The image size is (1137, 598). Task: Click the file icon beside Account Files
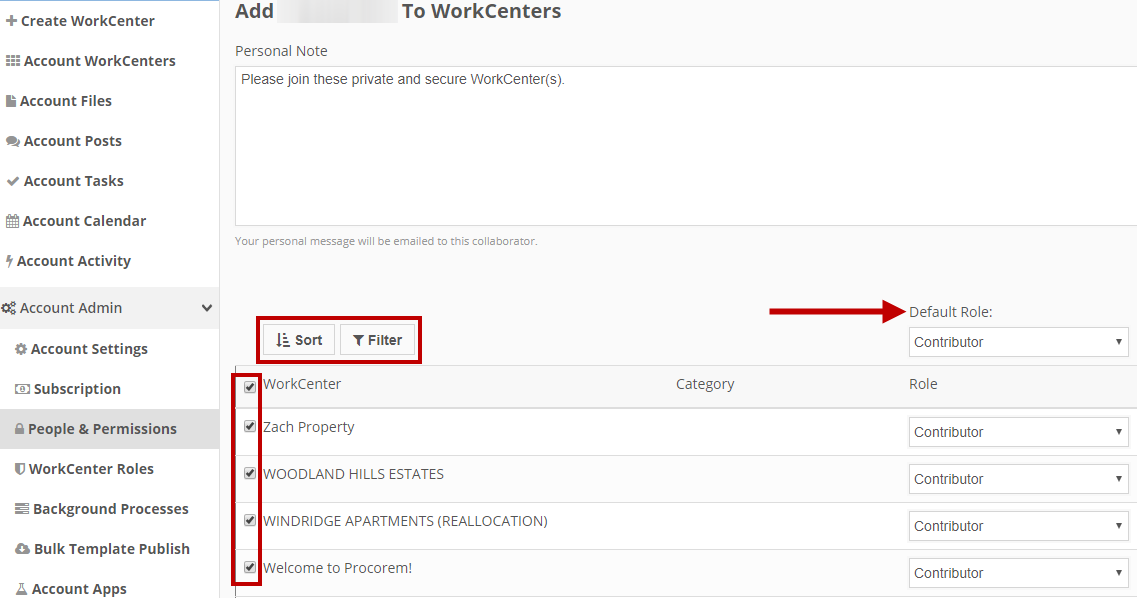pyautogui.click(x=11, y=101)
